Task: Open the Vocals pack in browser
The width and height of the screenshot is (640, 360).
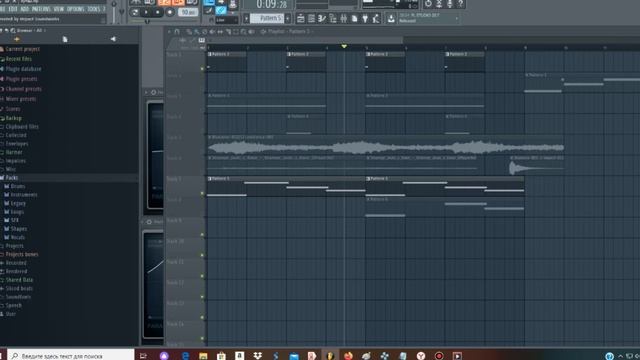Action: coord(18,237)
